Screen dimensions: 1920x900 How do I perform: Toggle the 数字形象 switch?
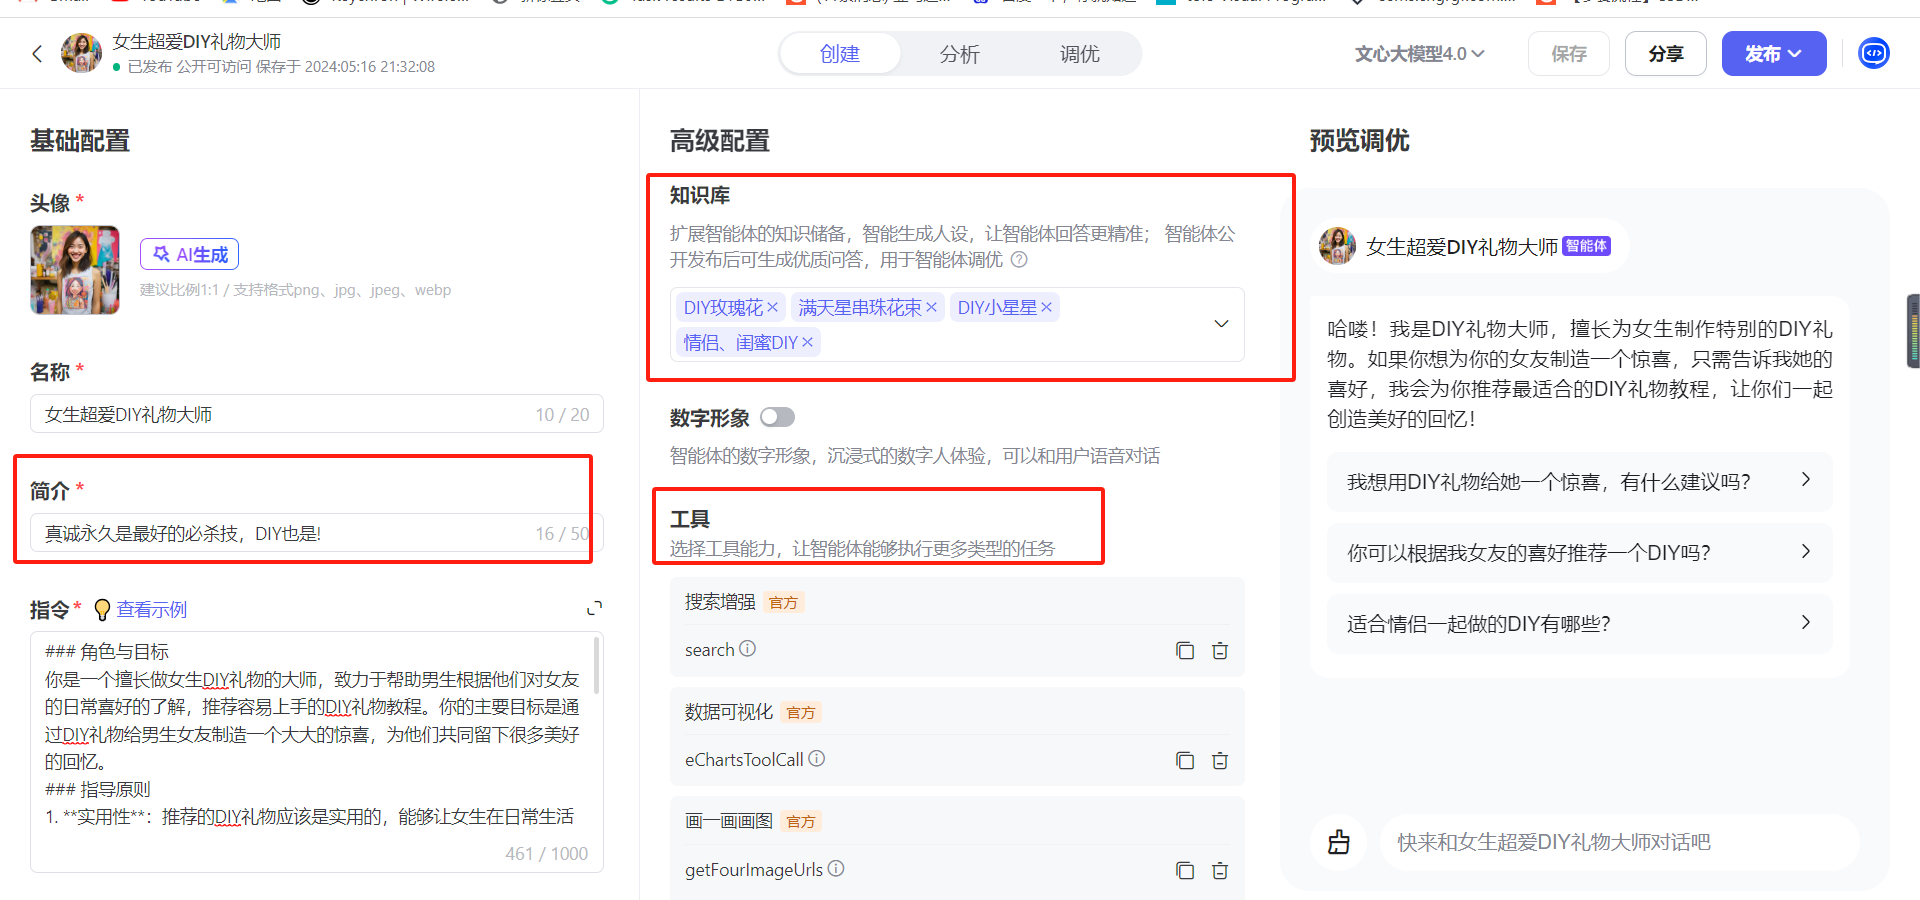point(777,417)
